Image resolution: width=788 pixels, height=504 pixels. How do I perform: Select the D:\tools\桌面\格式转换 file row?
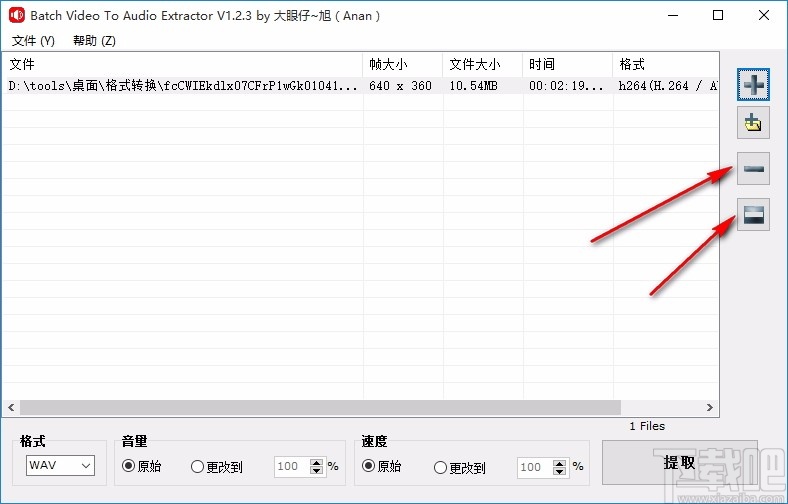[360, 85]
